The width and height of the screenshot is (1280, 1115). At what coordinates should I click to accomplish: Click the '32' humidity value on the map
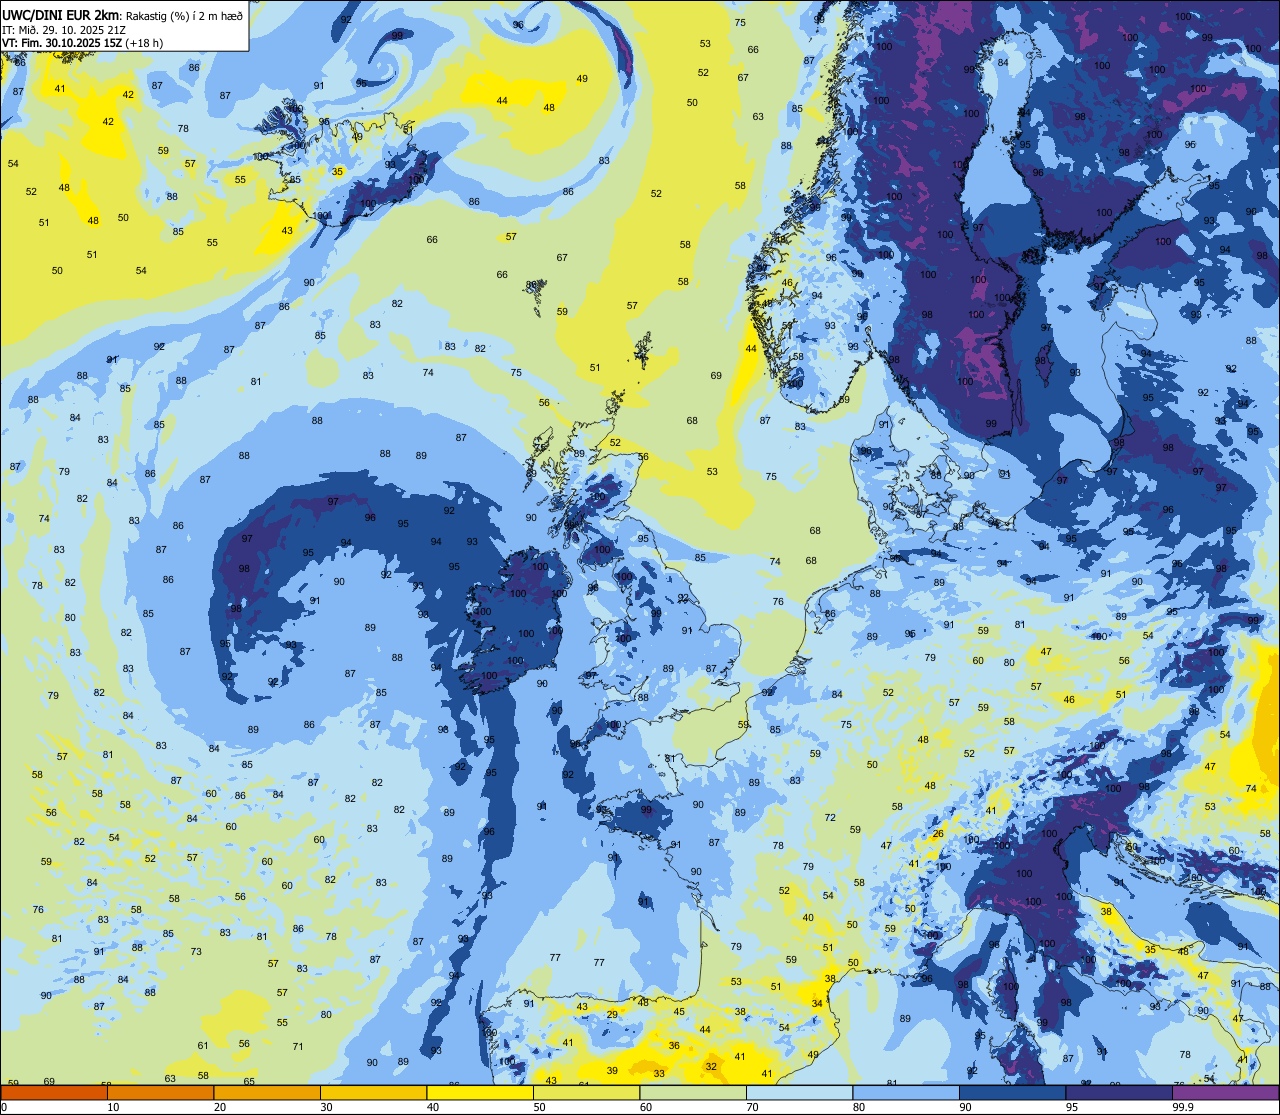710,1066
